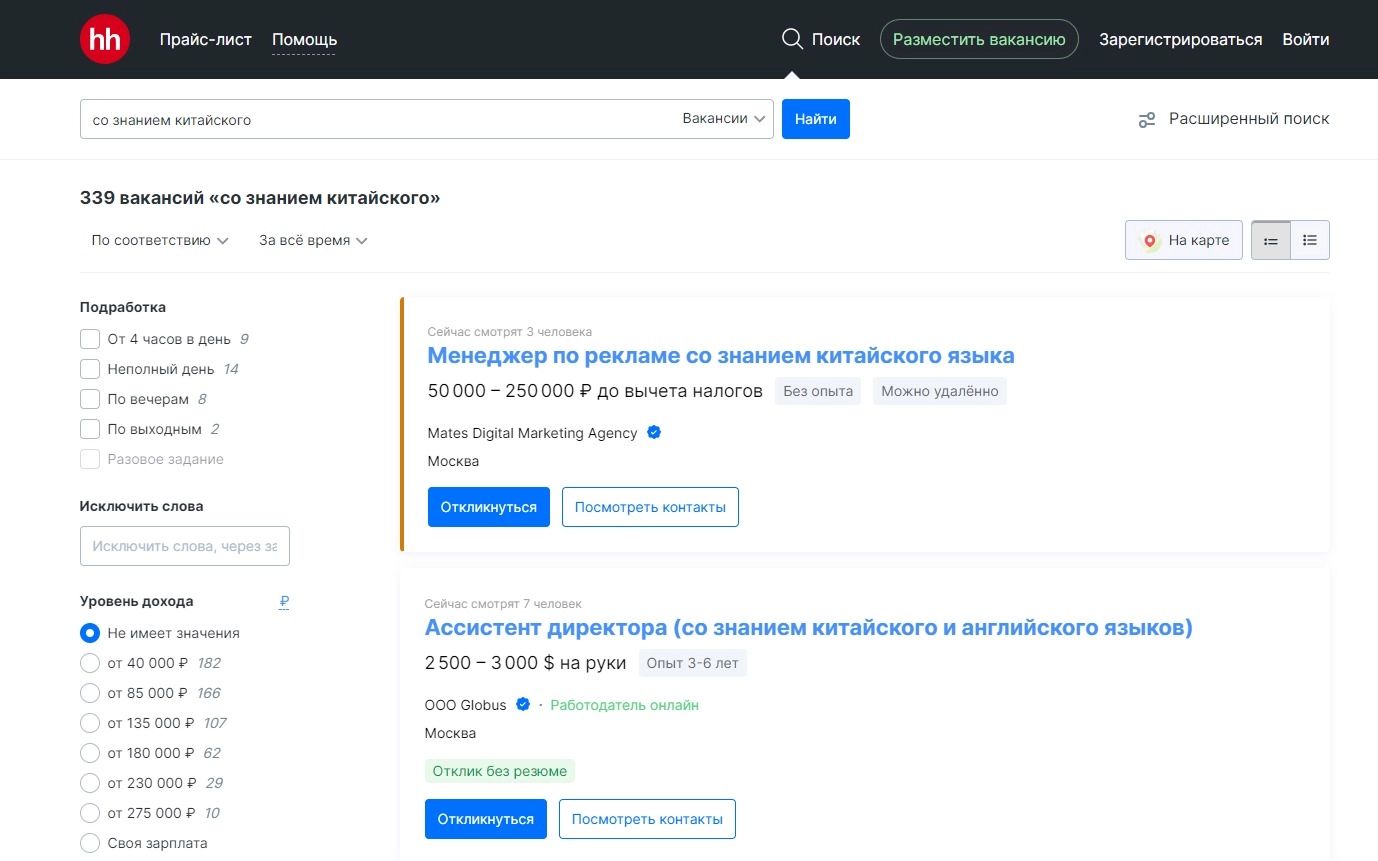Open search via magnifier icon
The width and height of the screenshot is (1378, 861).
792,39
